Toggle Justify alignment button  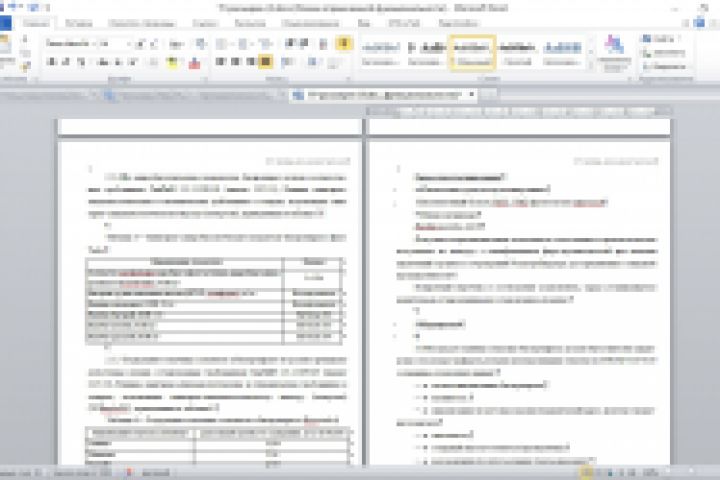tap(265, 62)
